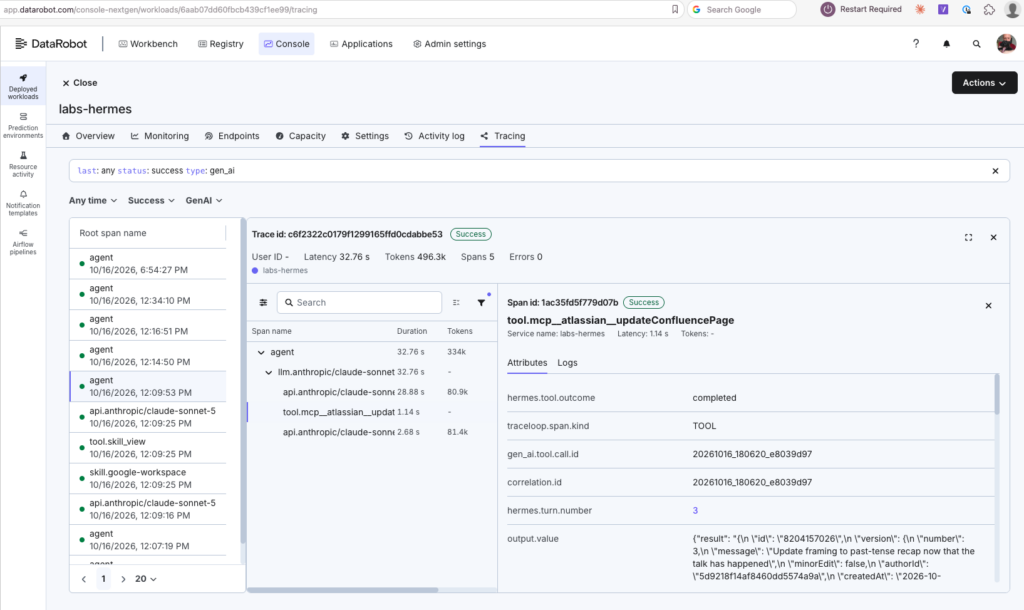Click Close to exit workload
The height and width of the screenshot is (610, 1024).
80,83
